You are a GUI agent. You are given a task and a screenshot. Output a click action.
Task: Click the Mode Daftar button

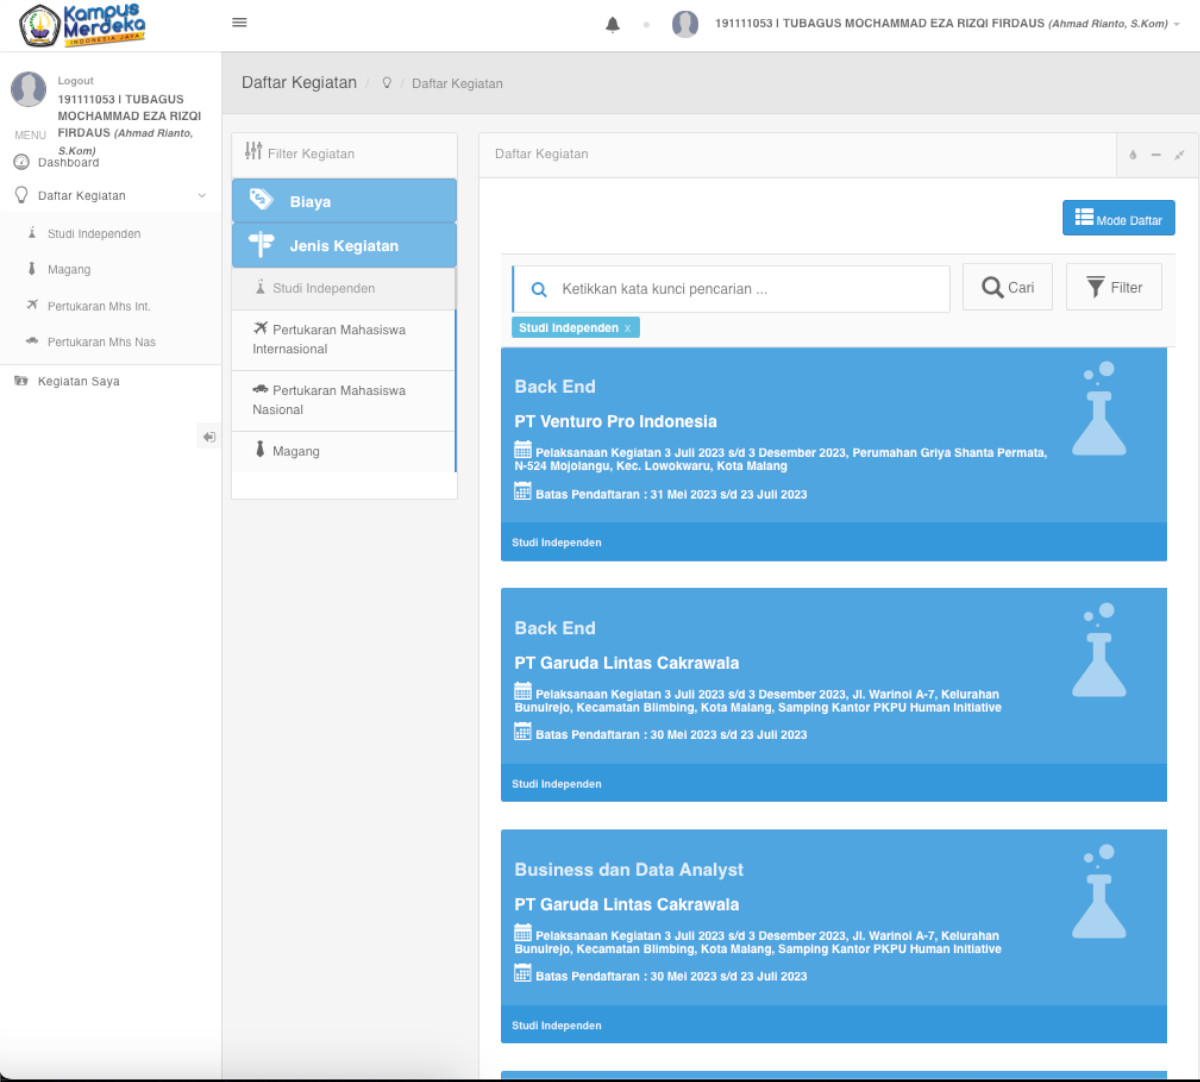click(1118, 218)
